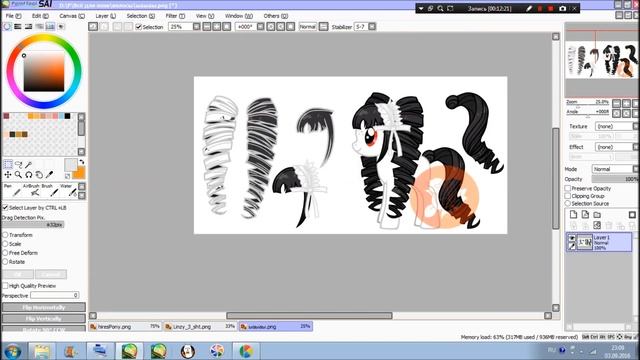
Task: Open the Stabilizer level dropdown
Action: click(x=372, y=27)
